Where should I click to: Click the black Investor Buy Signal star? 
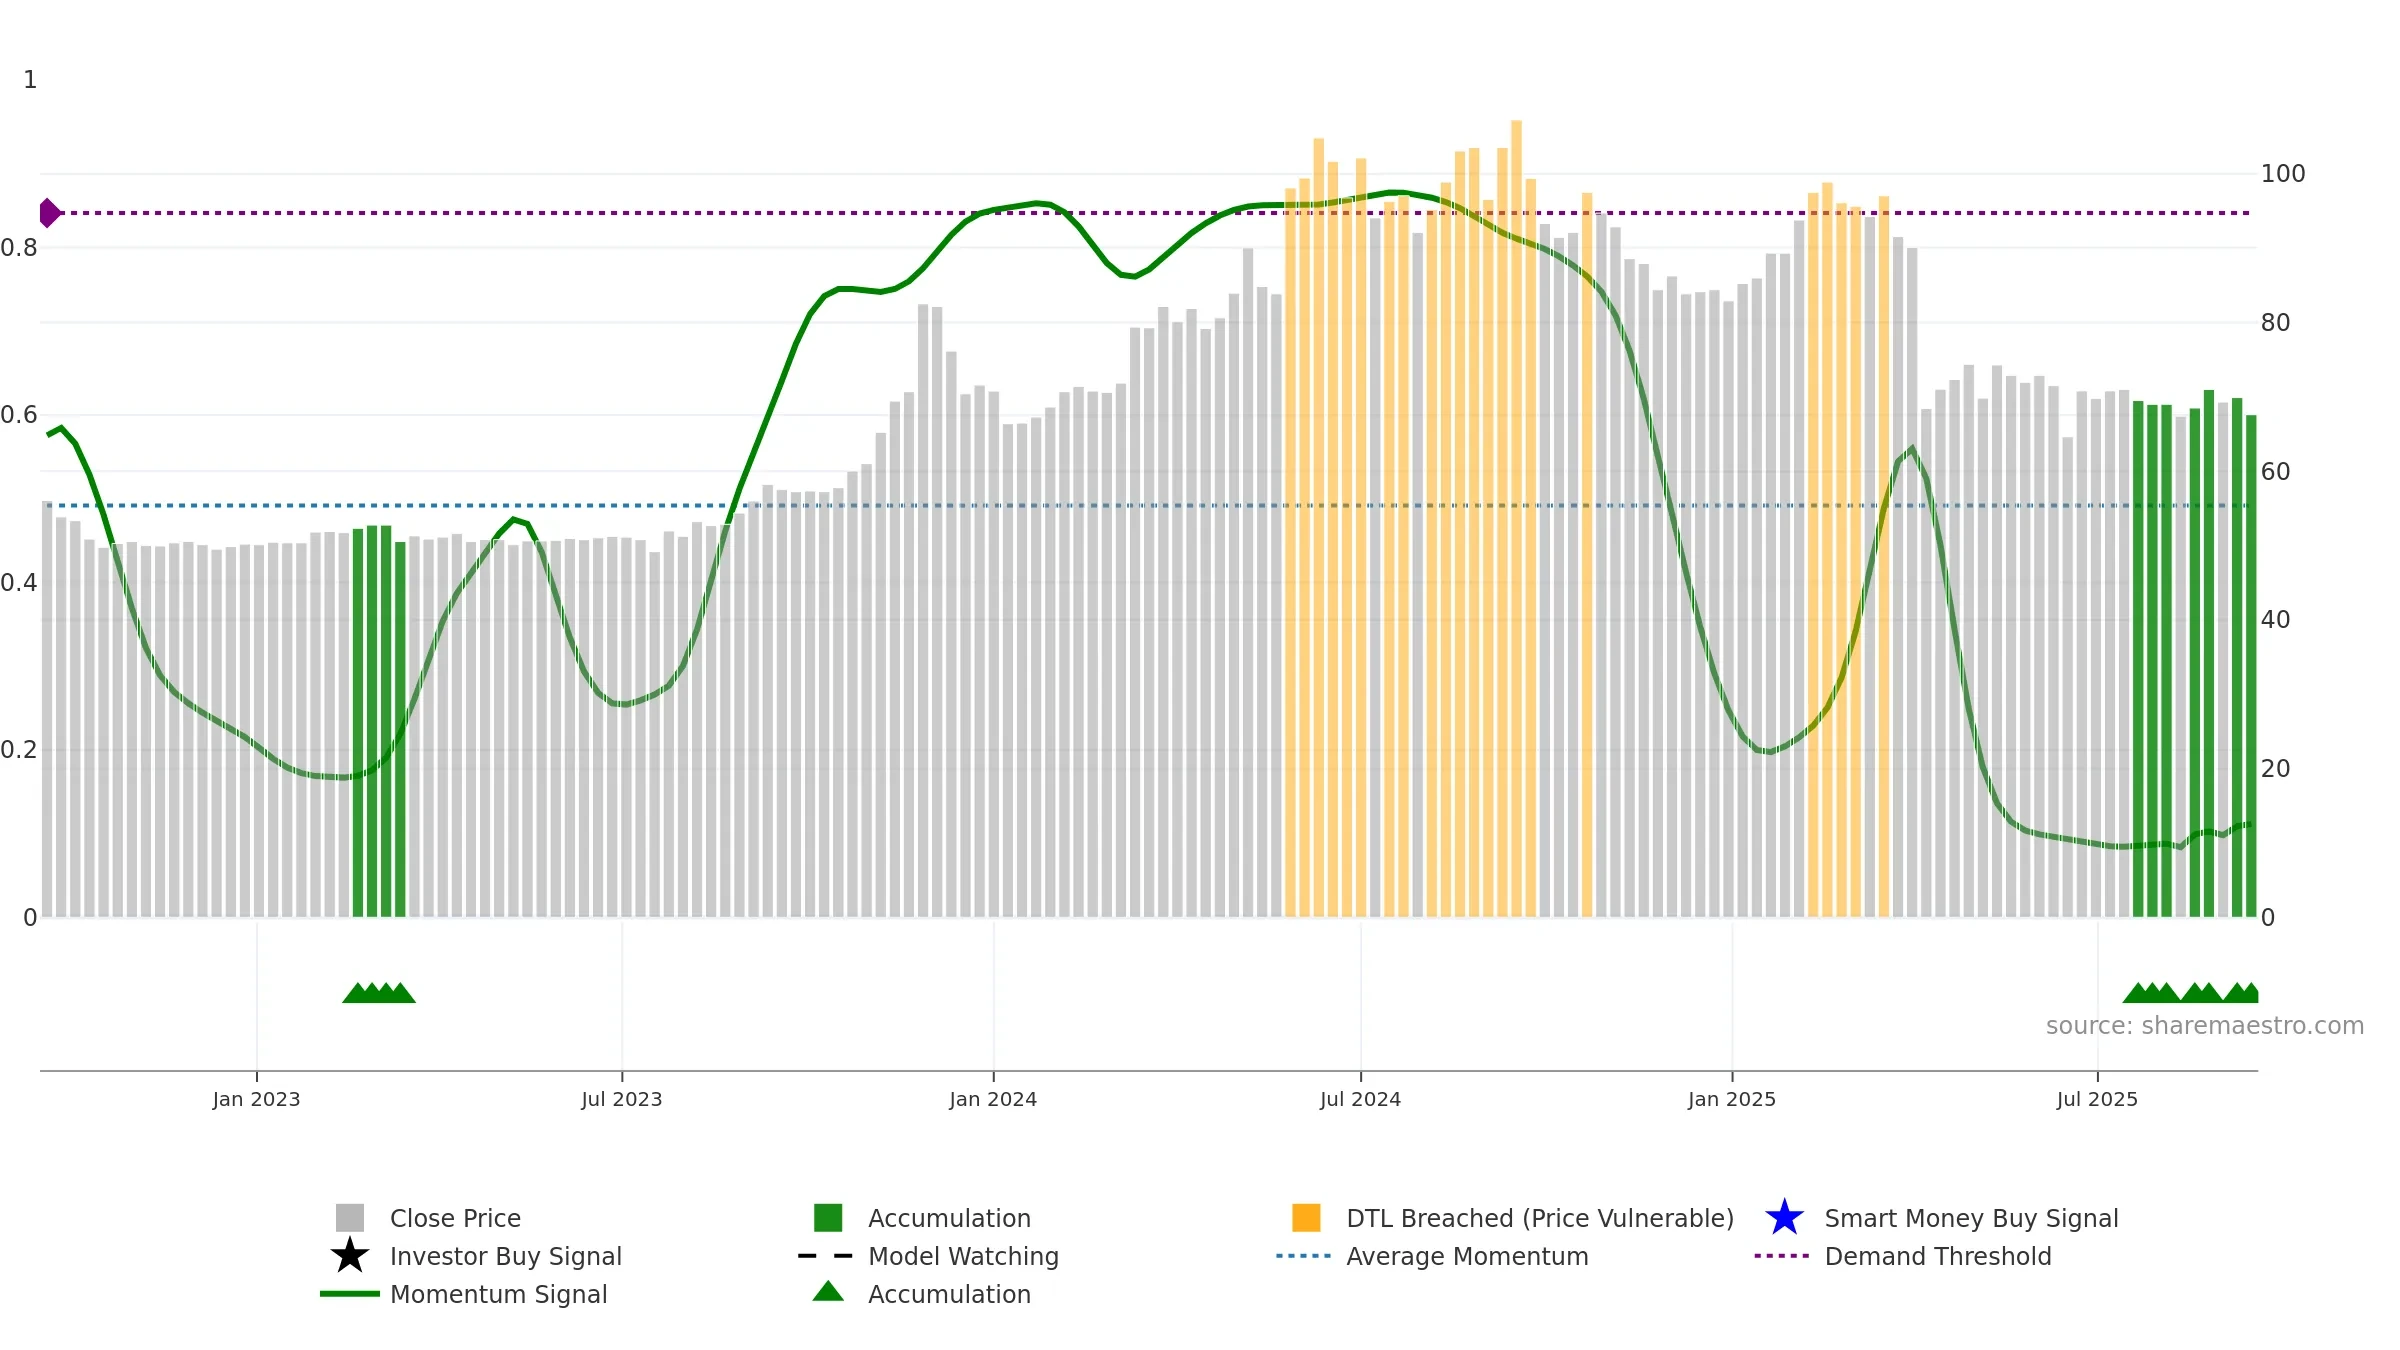[x=350, y=1256]
